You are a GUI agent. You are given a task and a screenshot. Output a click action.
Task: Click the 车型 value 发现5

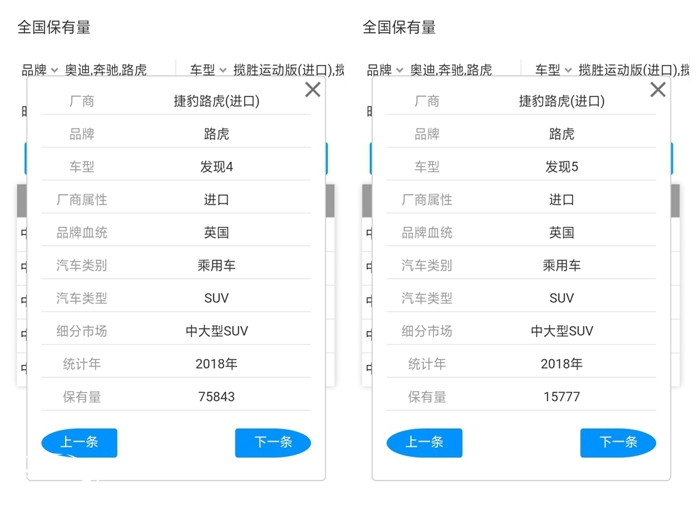(x=562, y=167)
